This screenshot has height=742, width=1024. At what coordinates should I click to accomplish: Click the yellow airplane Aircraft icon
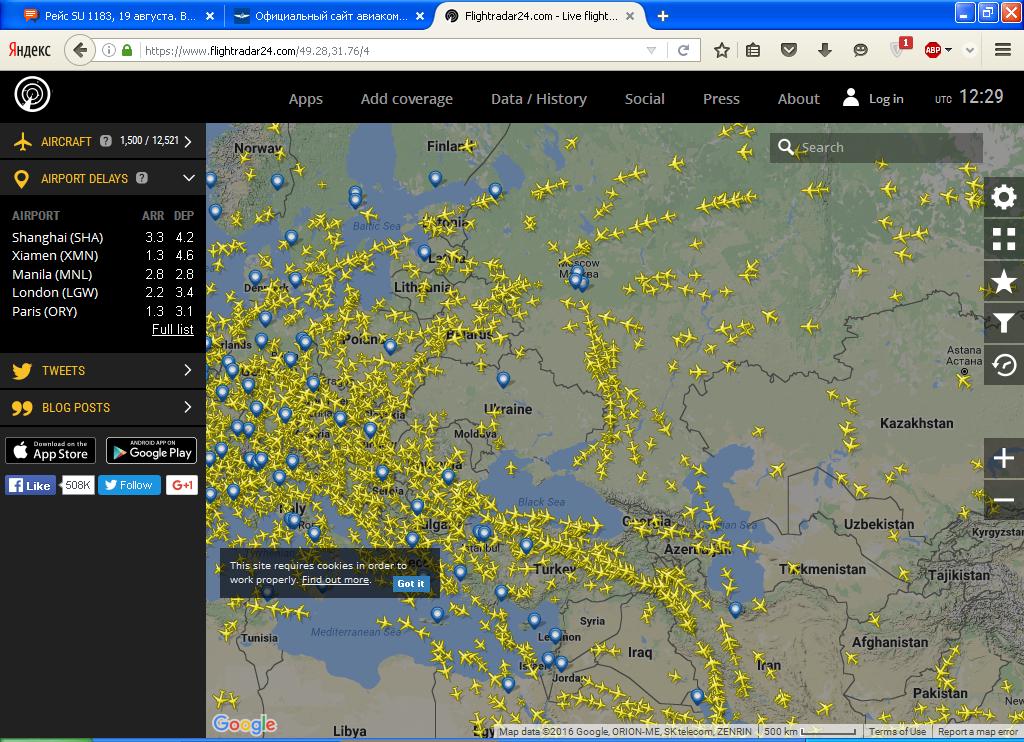pyautogui.click(x=23, y=141)
